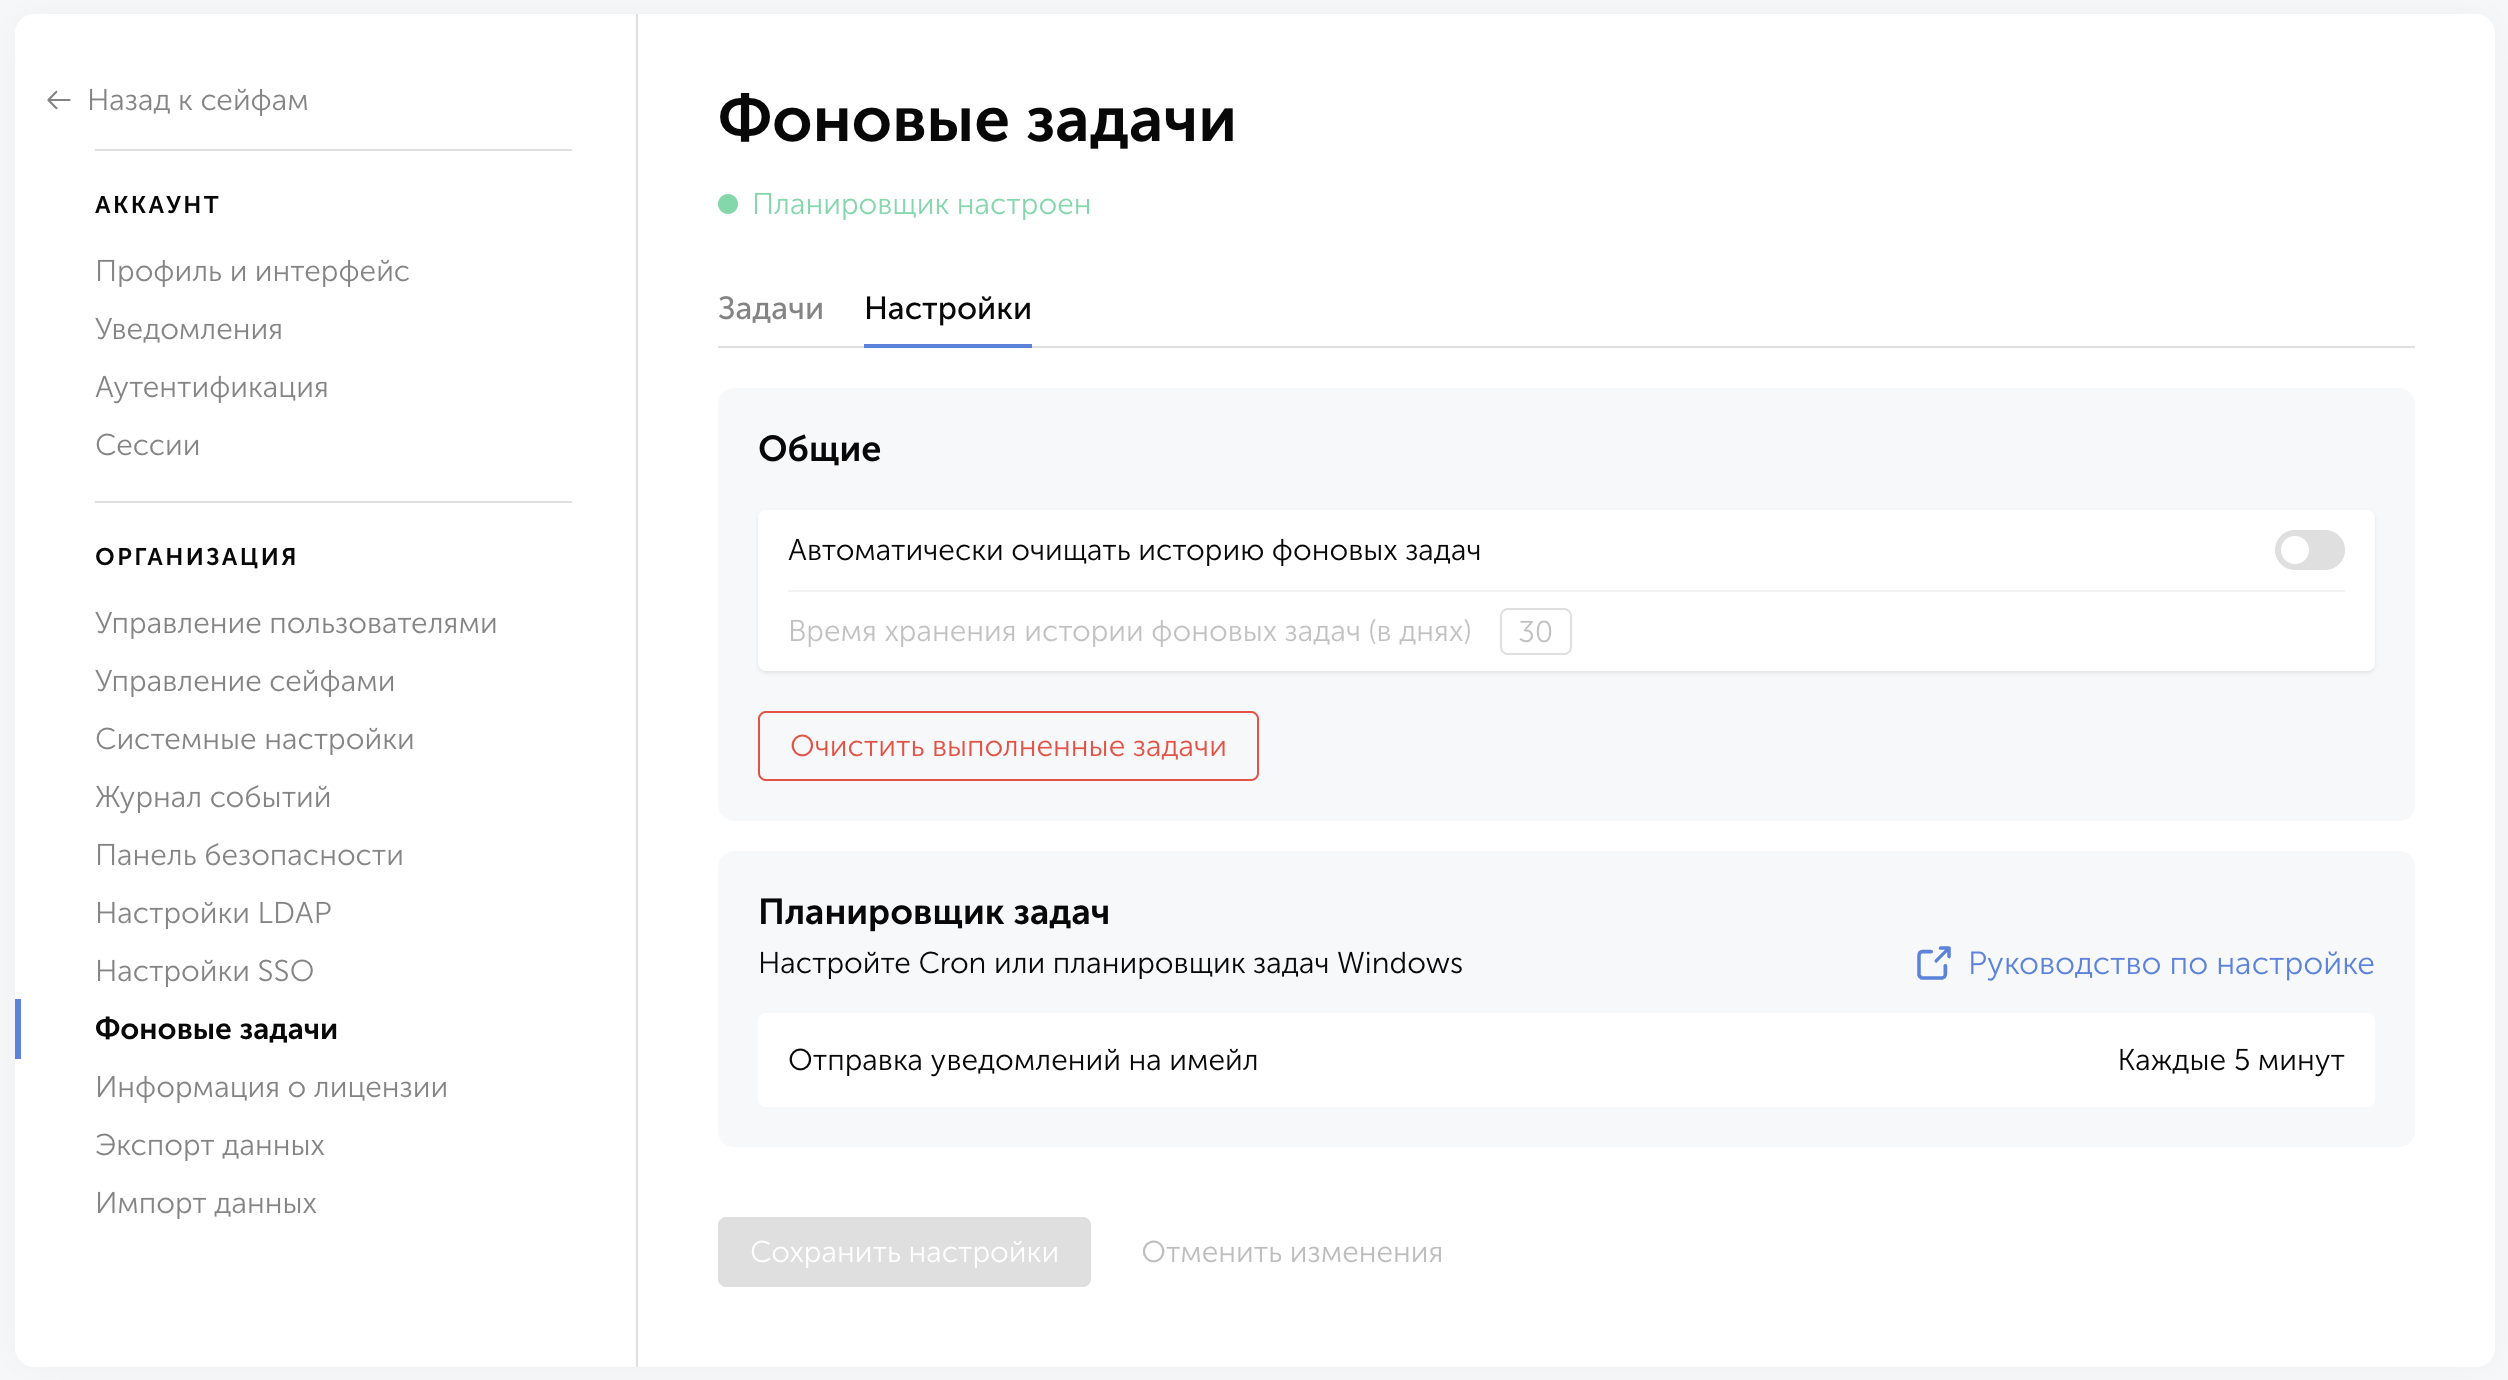
Task: Click the history retention days field showing 30
Action: click(1536, 632)
